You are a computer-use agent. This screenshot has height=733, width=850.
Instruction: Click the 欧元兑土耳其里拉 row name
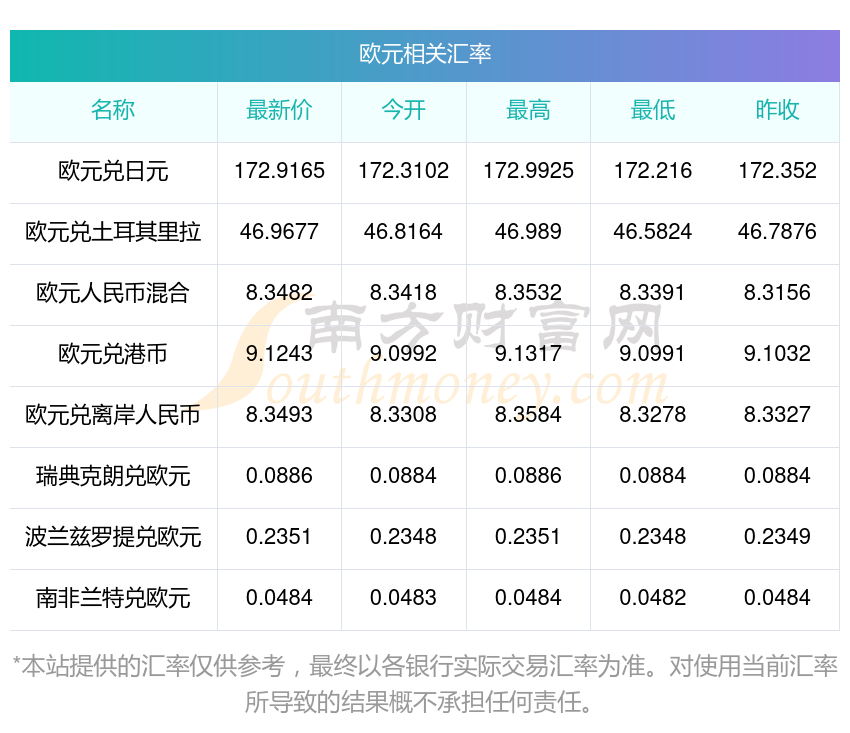click(x=113, y=232)
